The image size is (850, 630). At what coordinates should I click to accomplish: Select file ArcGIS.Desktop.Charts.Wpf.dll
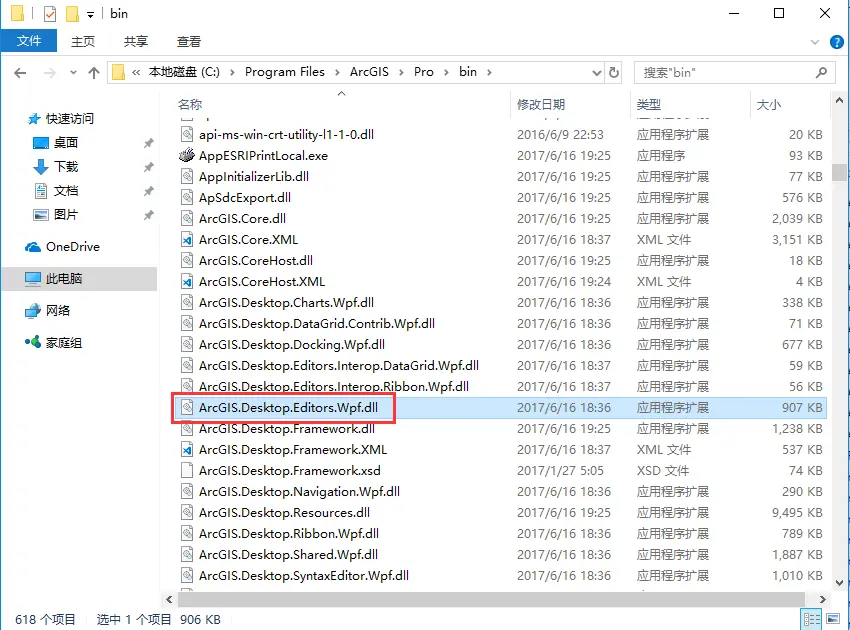point(286,303)
